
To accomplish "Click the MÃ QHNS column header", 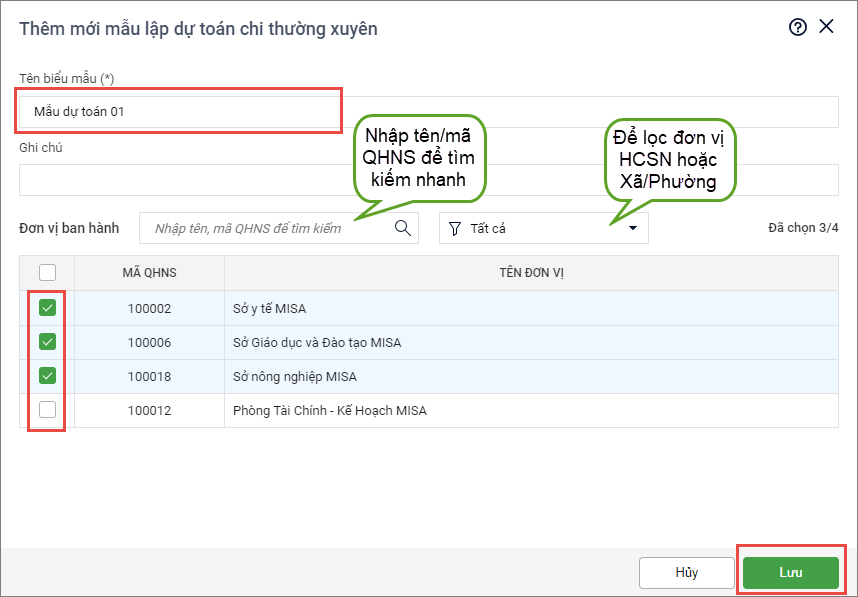I will (x=149, y=272).
